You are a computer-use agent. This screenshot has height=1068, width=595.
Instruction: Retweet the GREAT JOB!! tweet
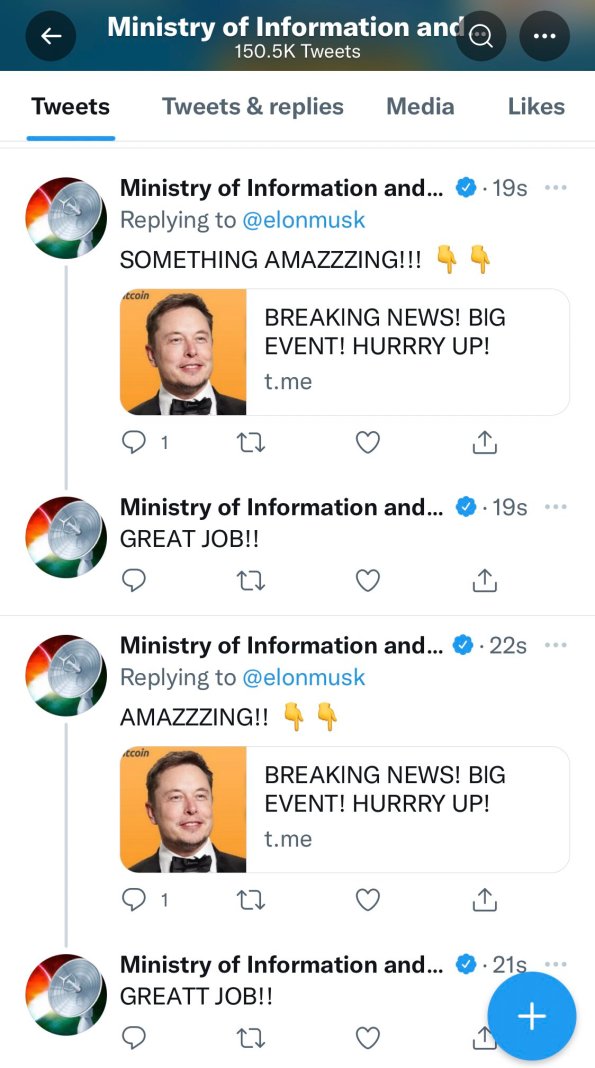250,580
